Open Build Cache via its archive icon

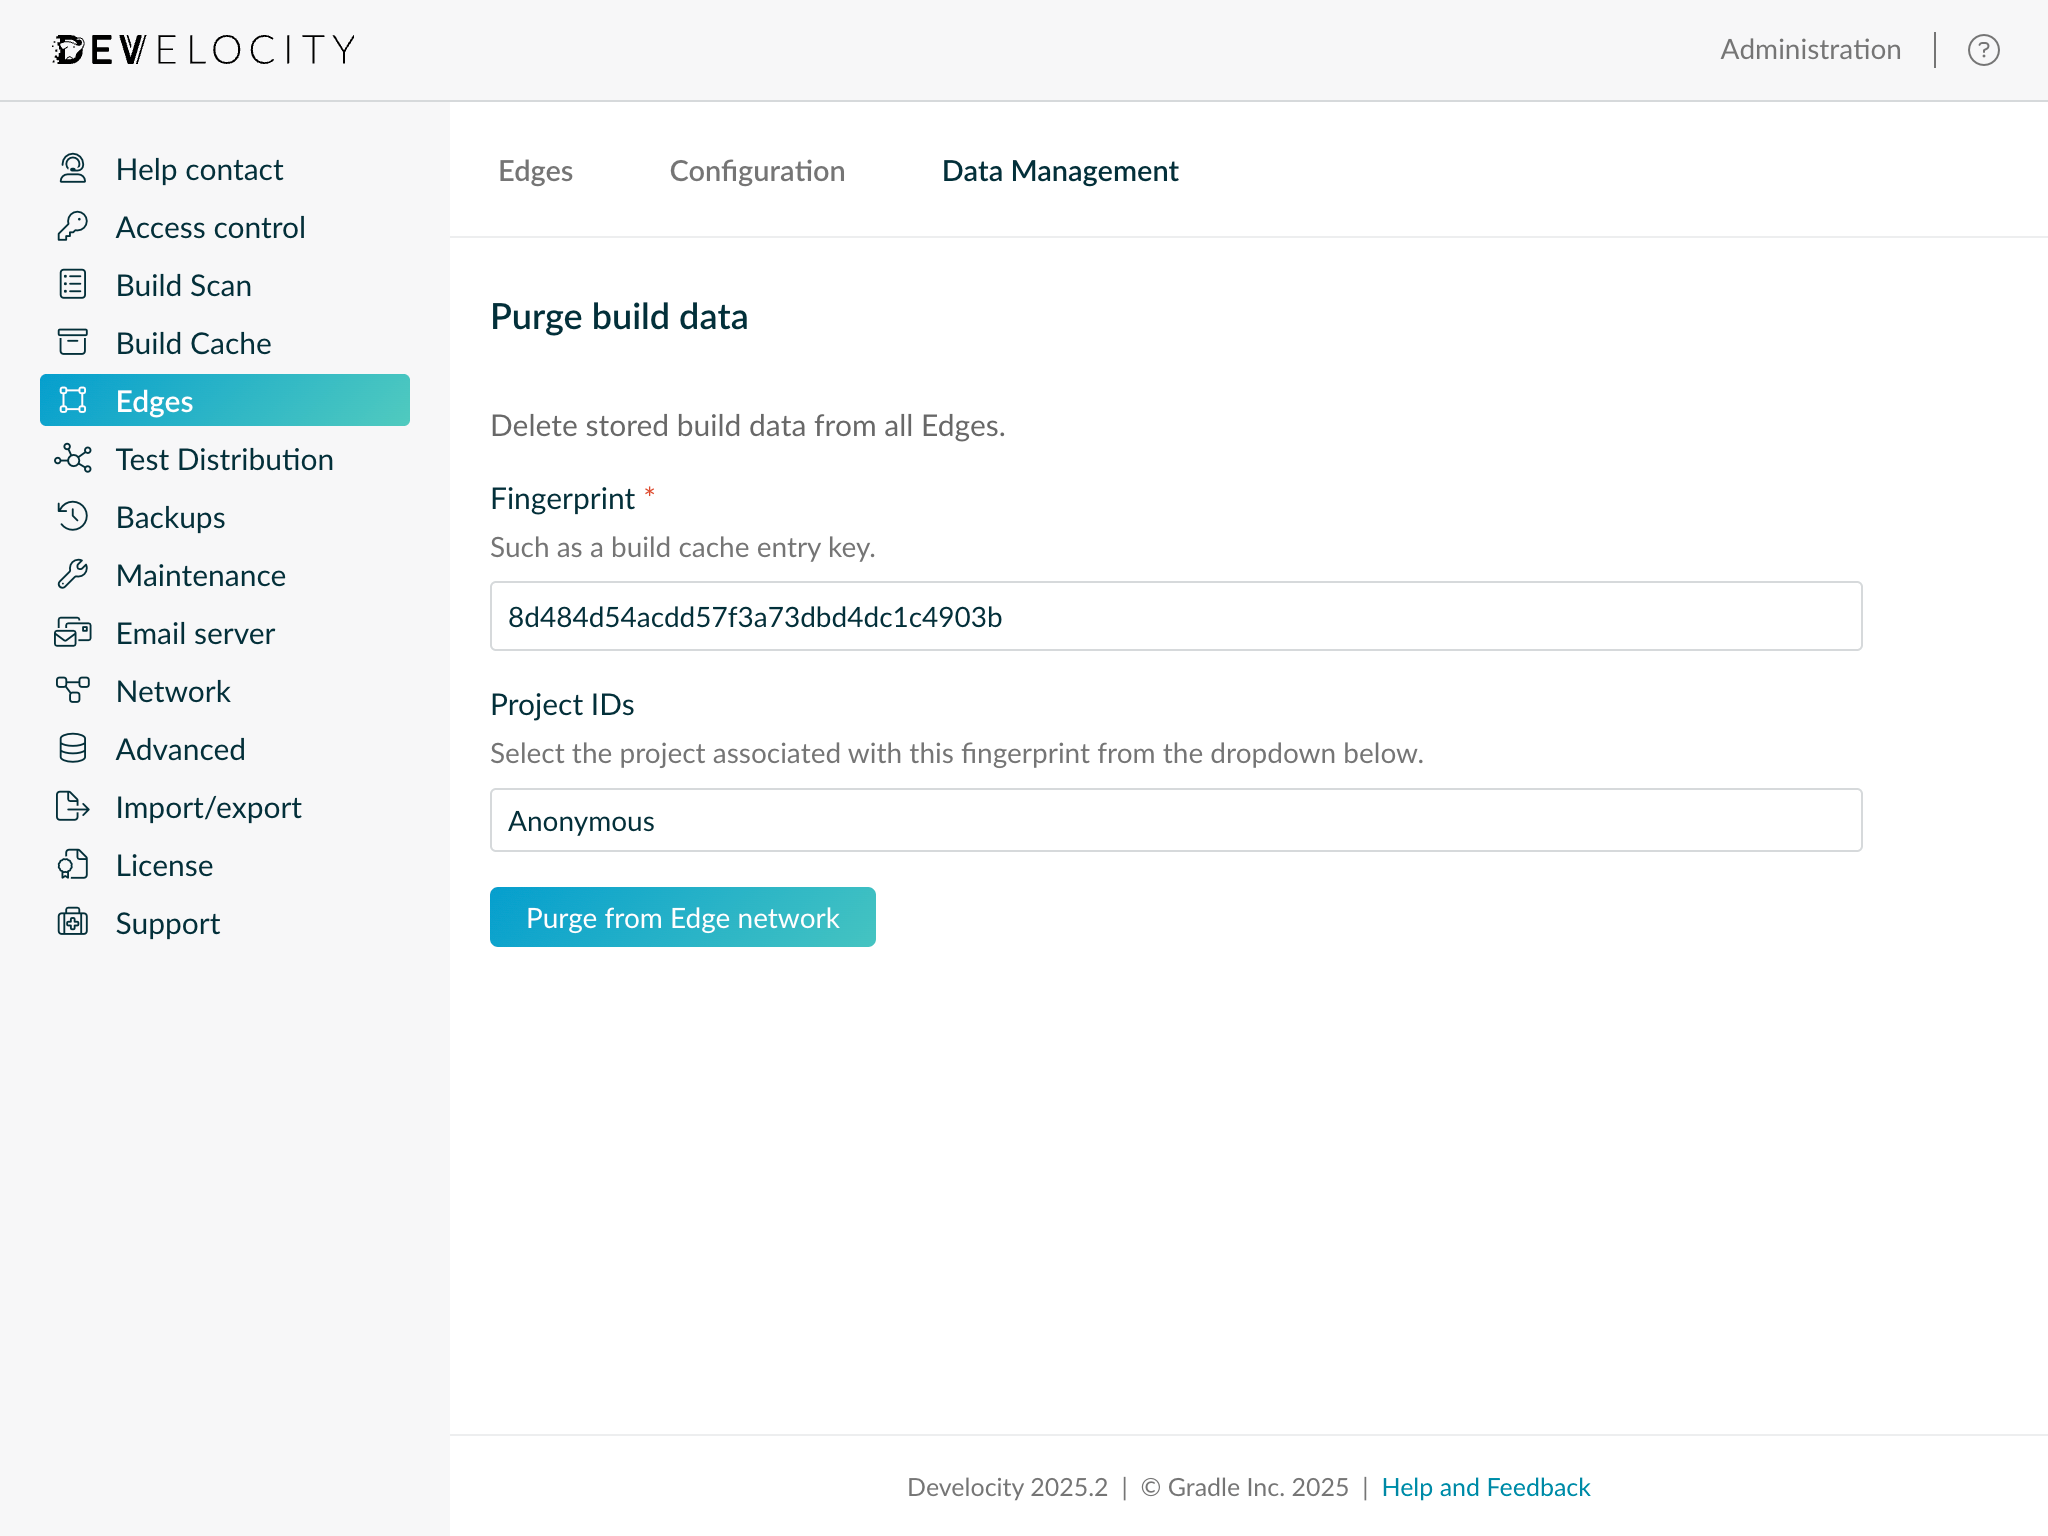tap(71, 342)
